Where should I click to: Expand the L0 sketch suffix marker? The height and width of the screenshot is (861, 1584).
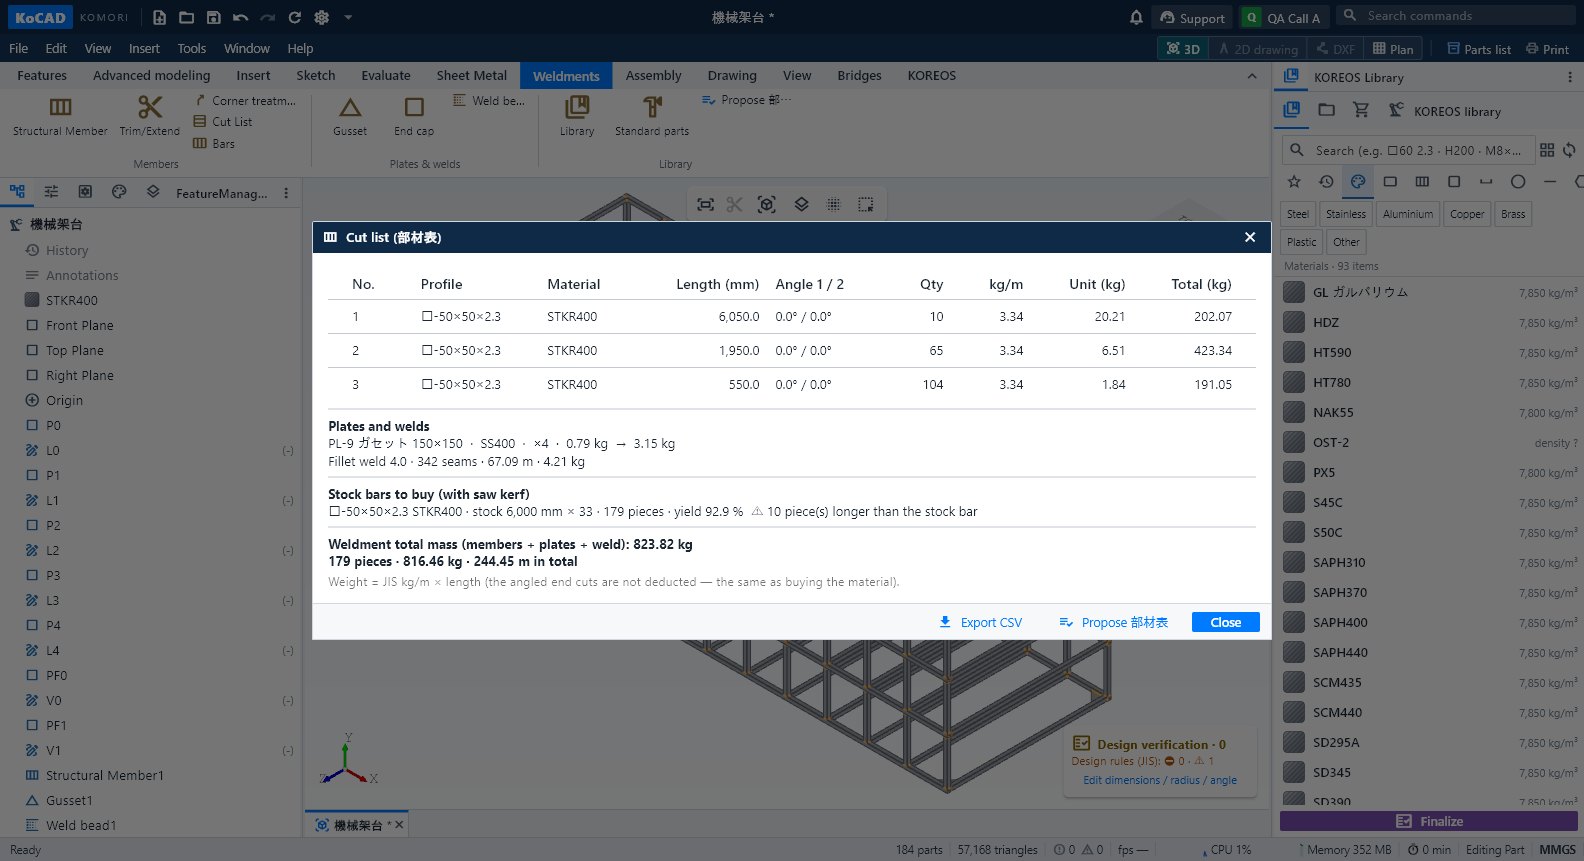point(288,451)
